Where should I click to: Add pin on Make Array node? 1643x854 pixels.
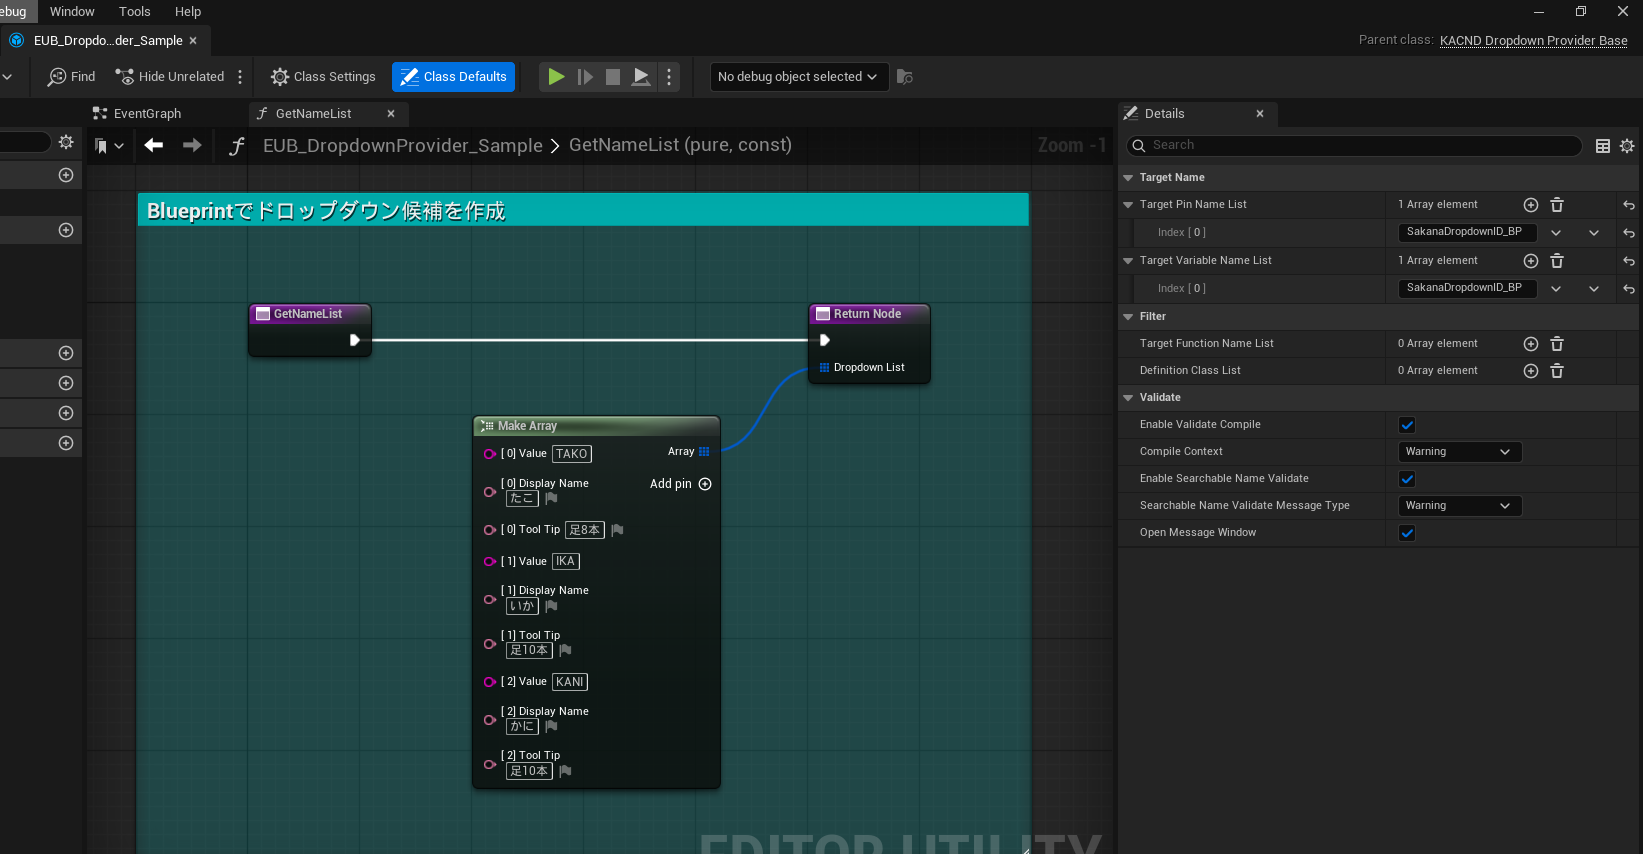704,484
